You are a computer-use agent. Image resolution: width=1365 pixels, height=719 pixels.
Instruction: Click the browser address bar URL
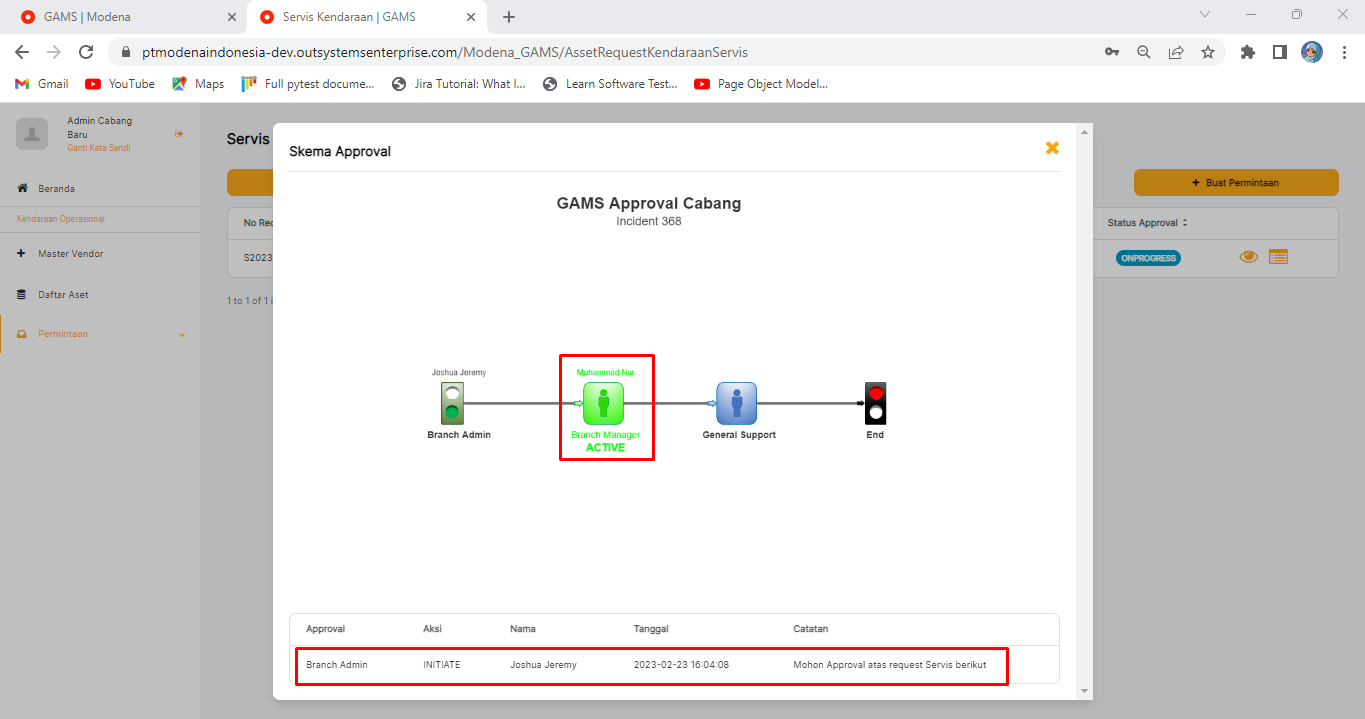[x=445, y=52]
